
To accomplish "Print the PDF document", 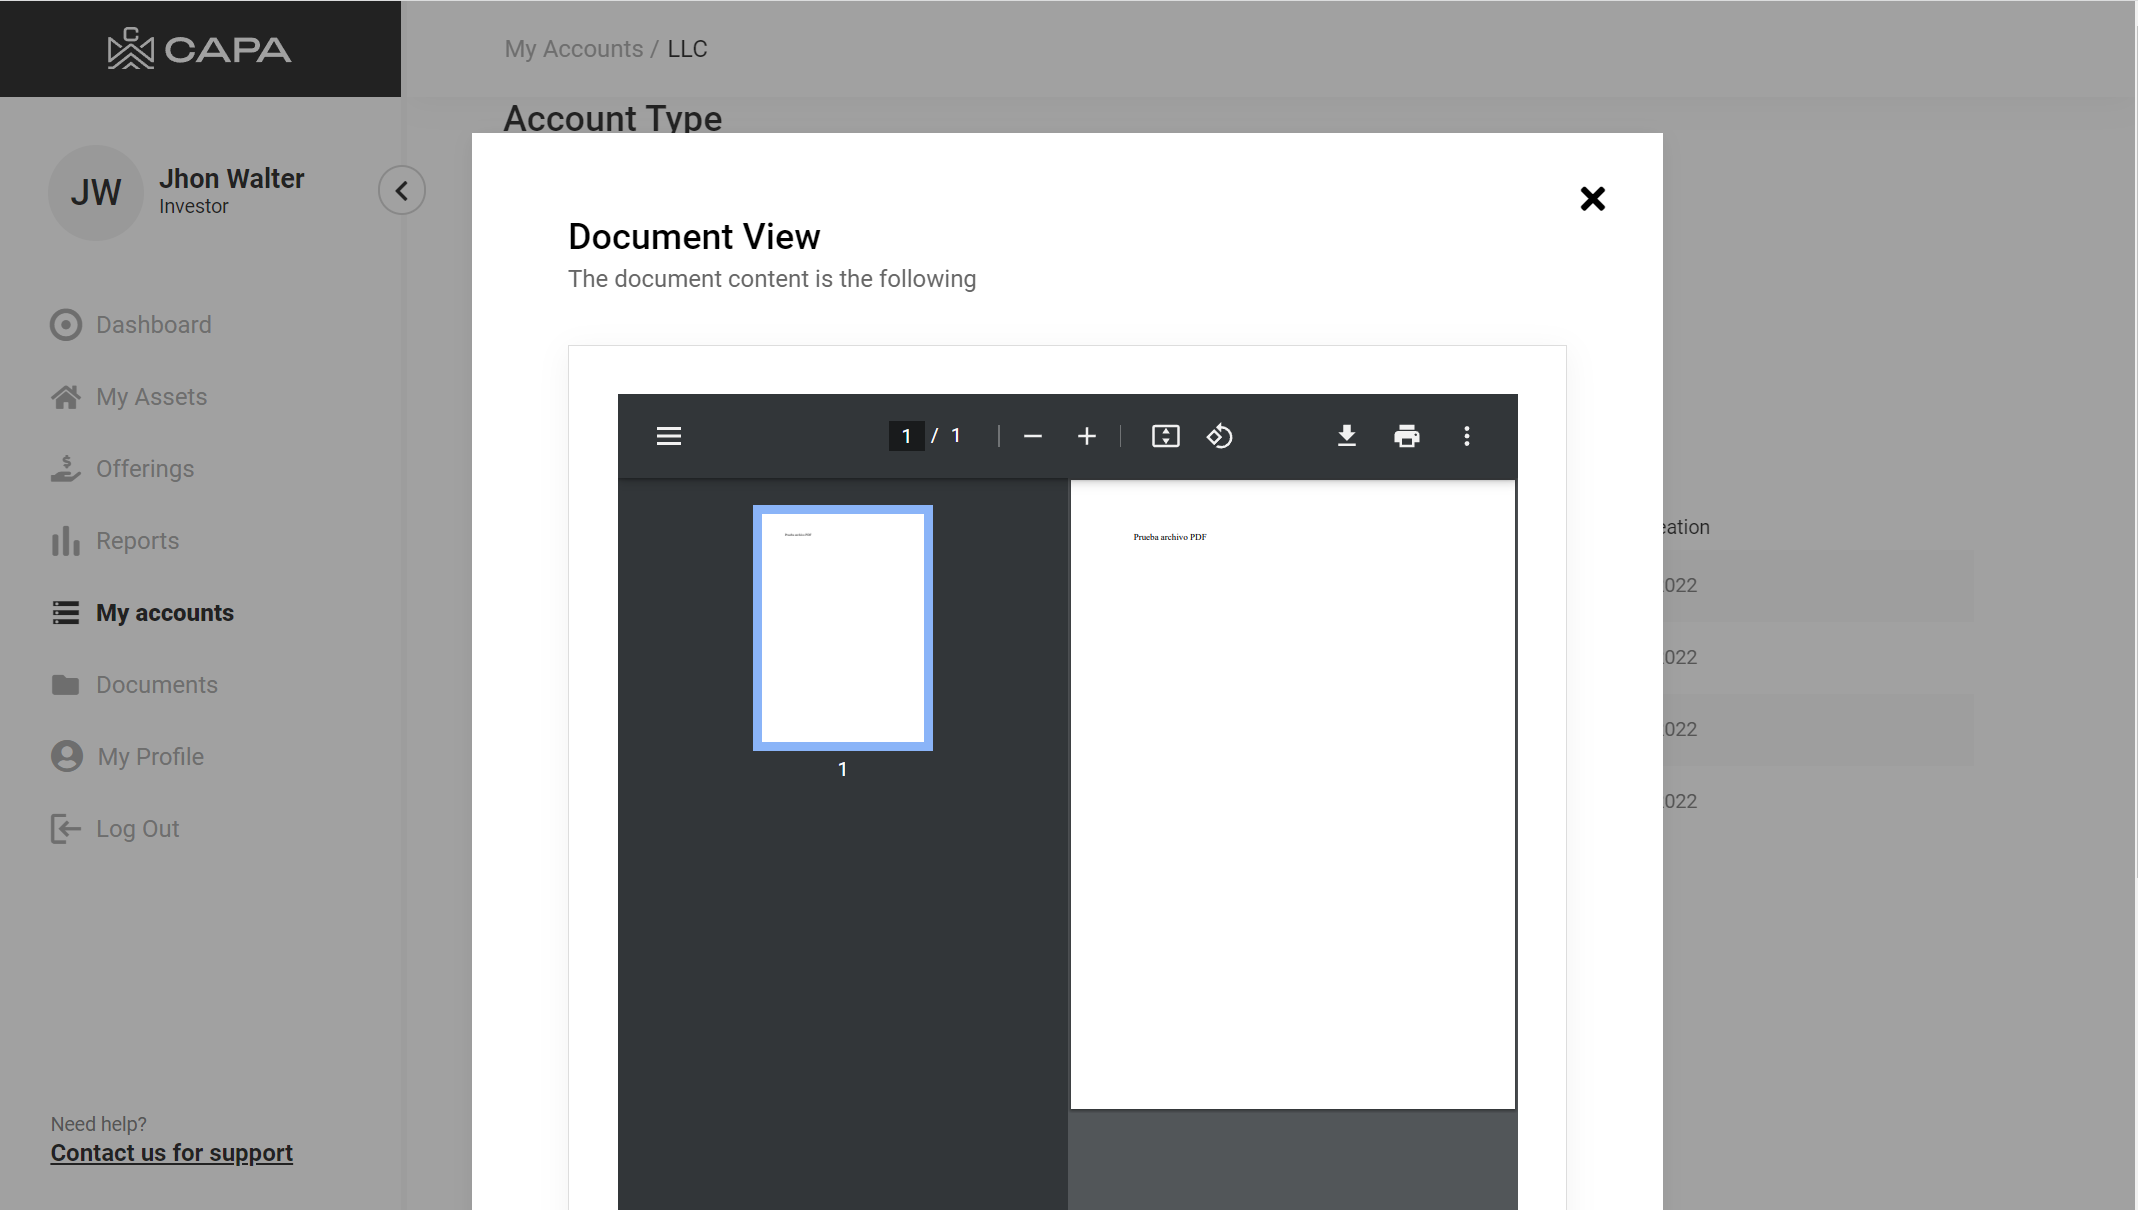I will [x=1407, y=436].
